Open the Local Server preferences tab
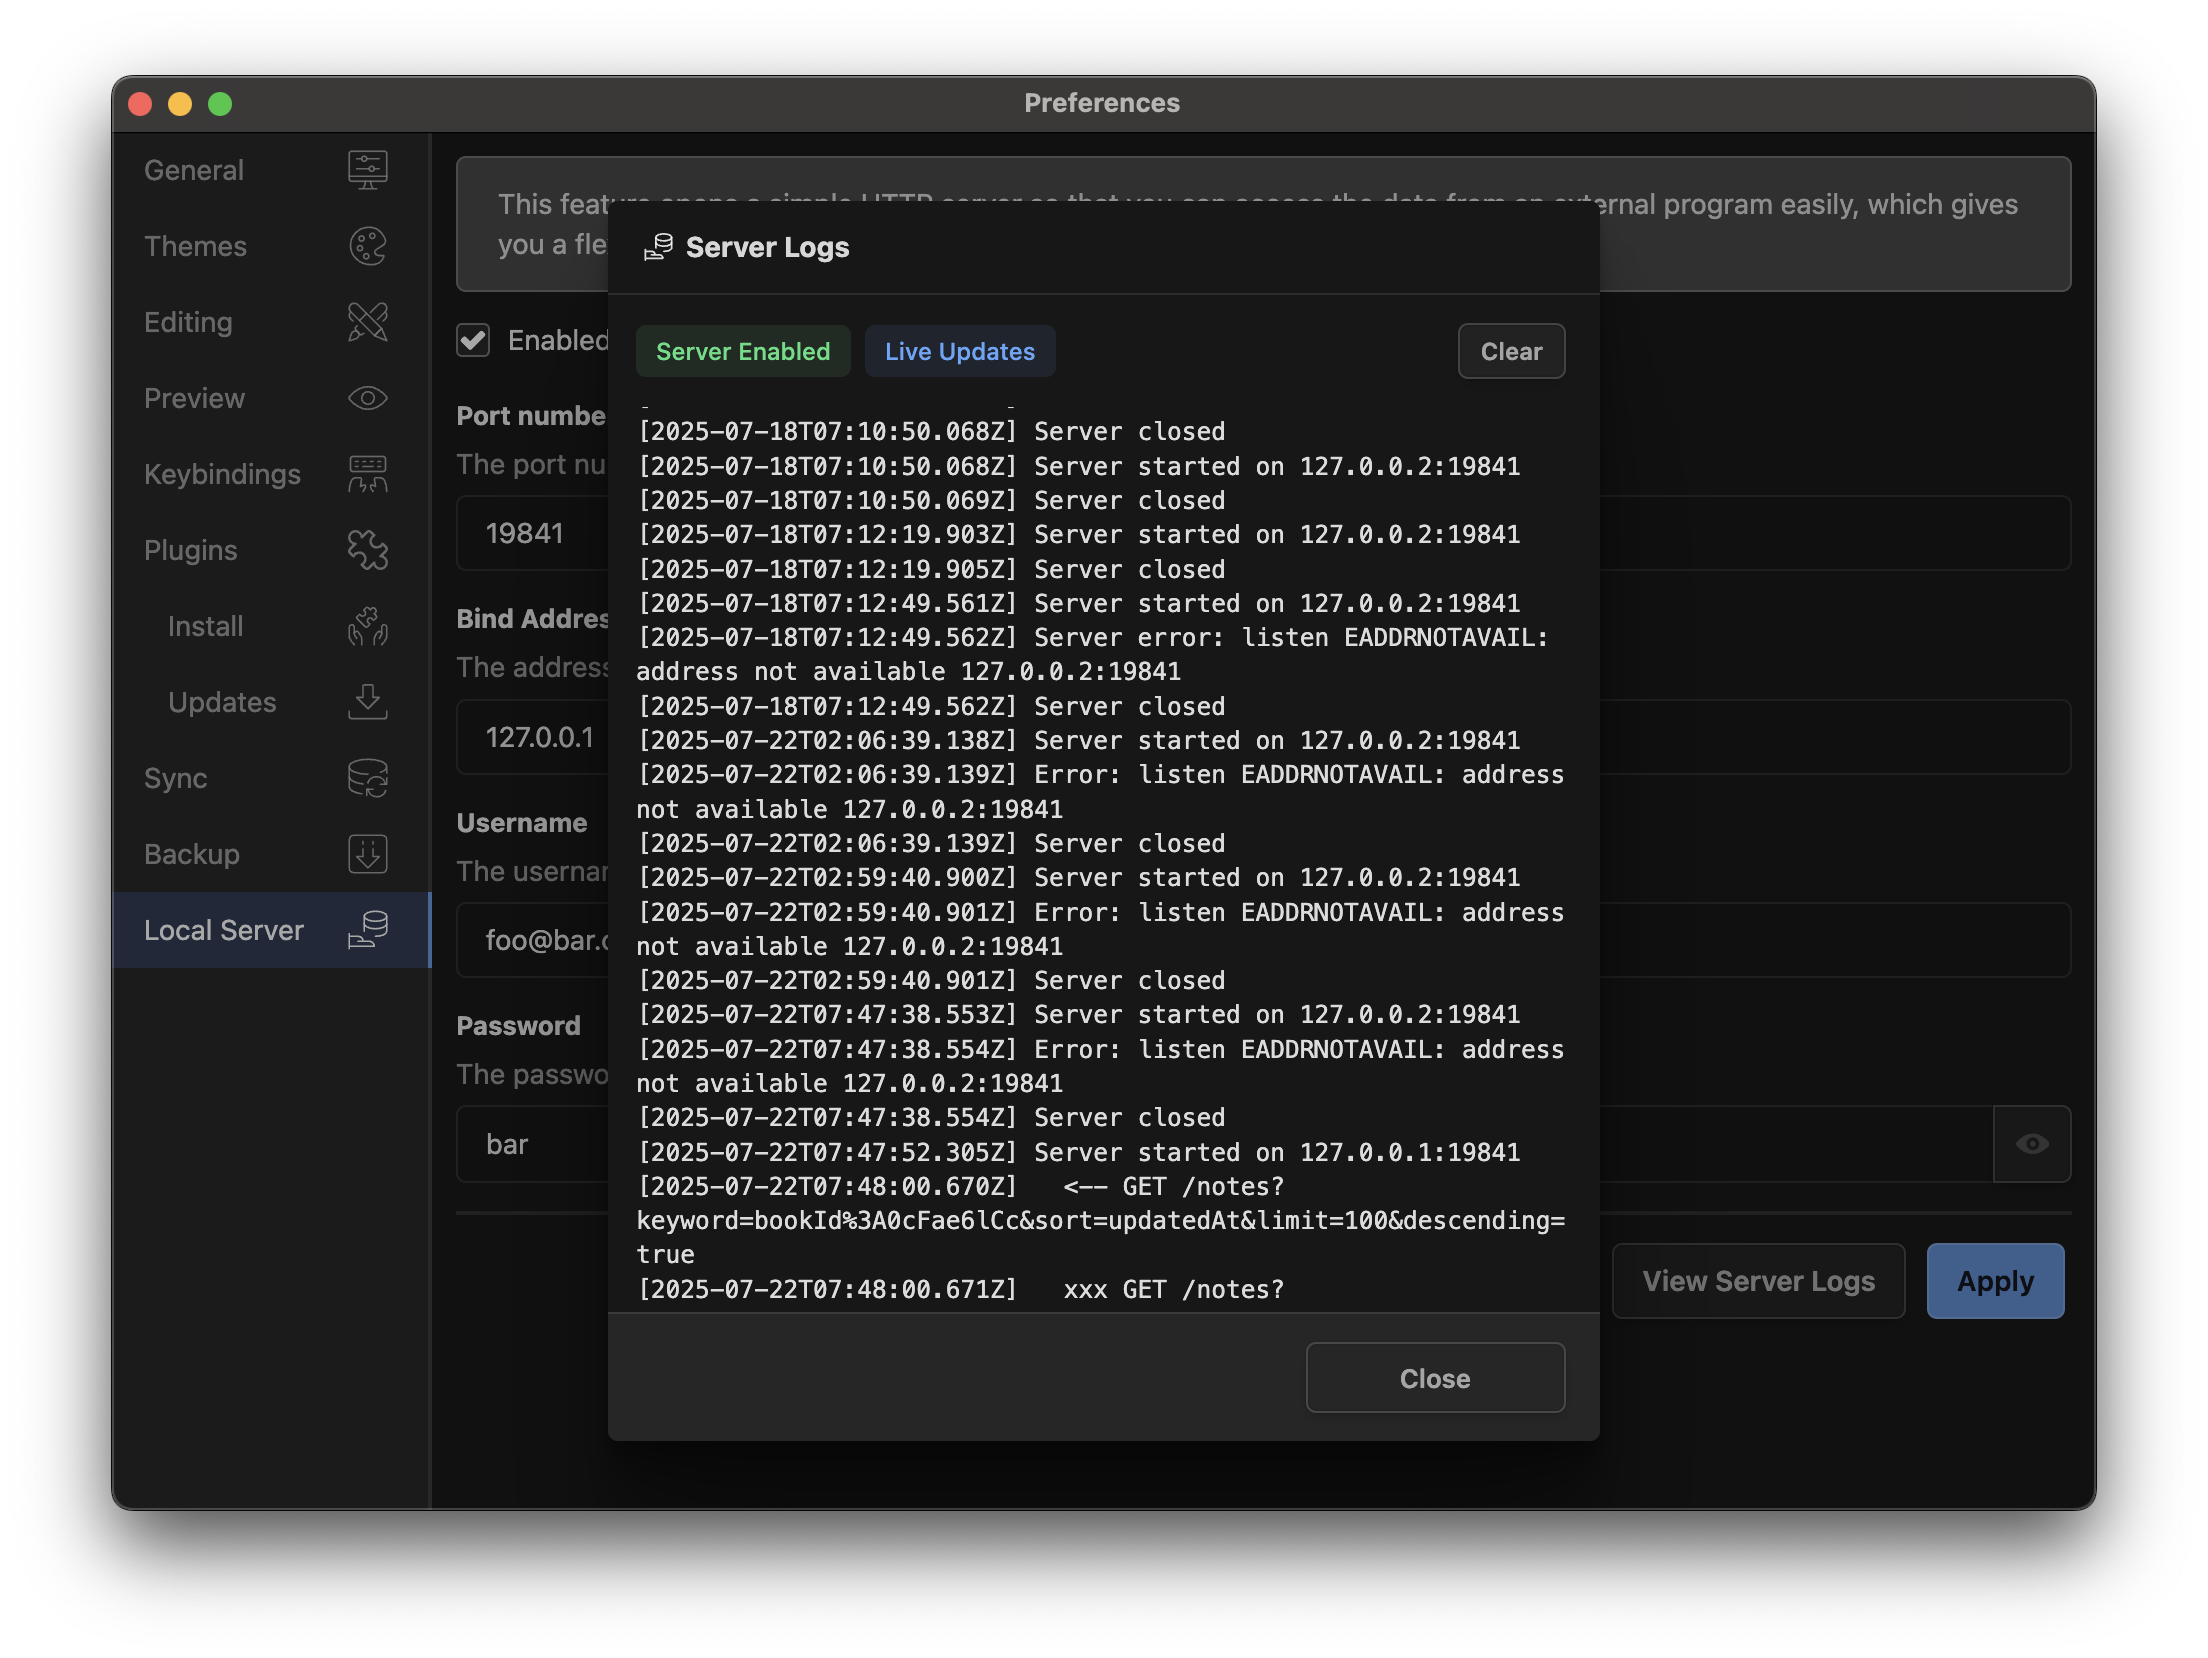Image resolution: width=2208 pixels, height=1658 pixels. click(x=224, y=930)
